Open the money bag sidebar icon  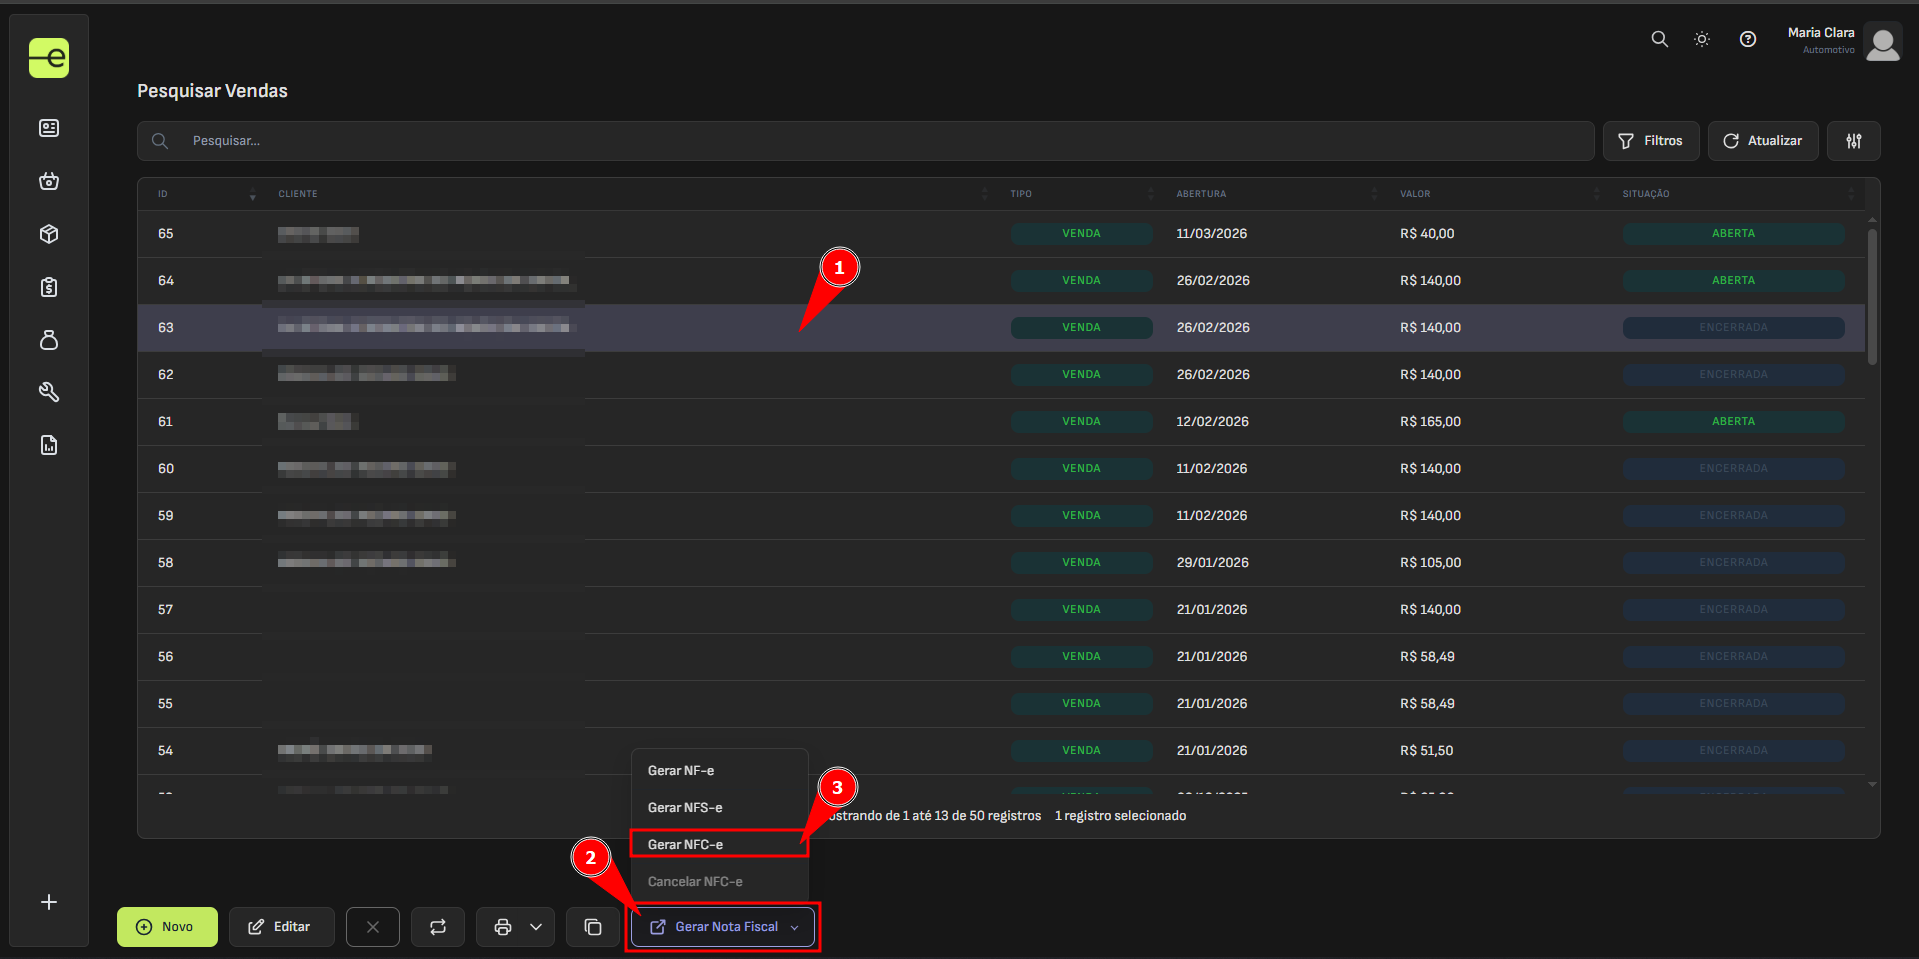click(x=49, y=340)
